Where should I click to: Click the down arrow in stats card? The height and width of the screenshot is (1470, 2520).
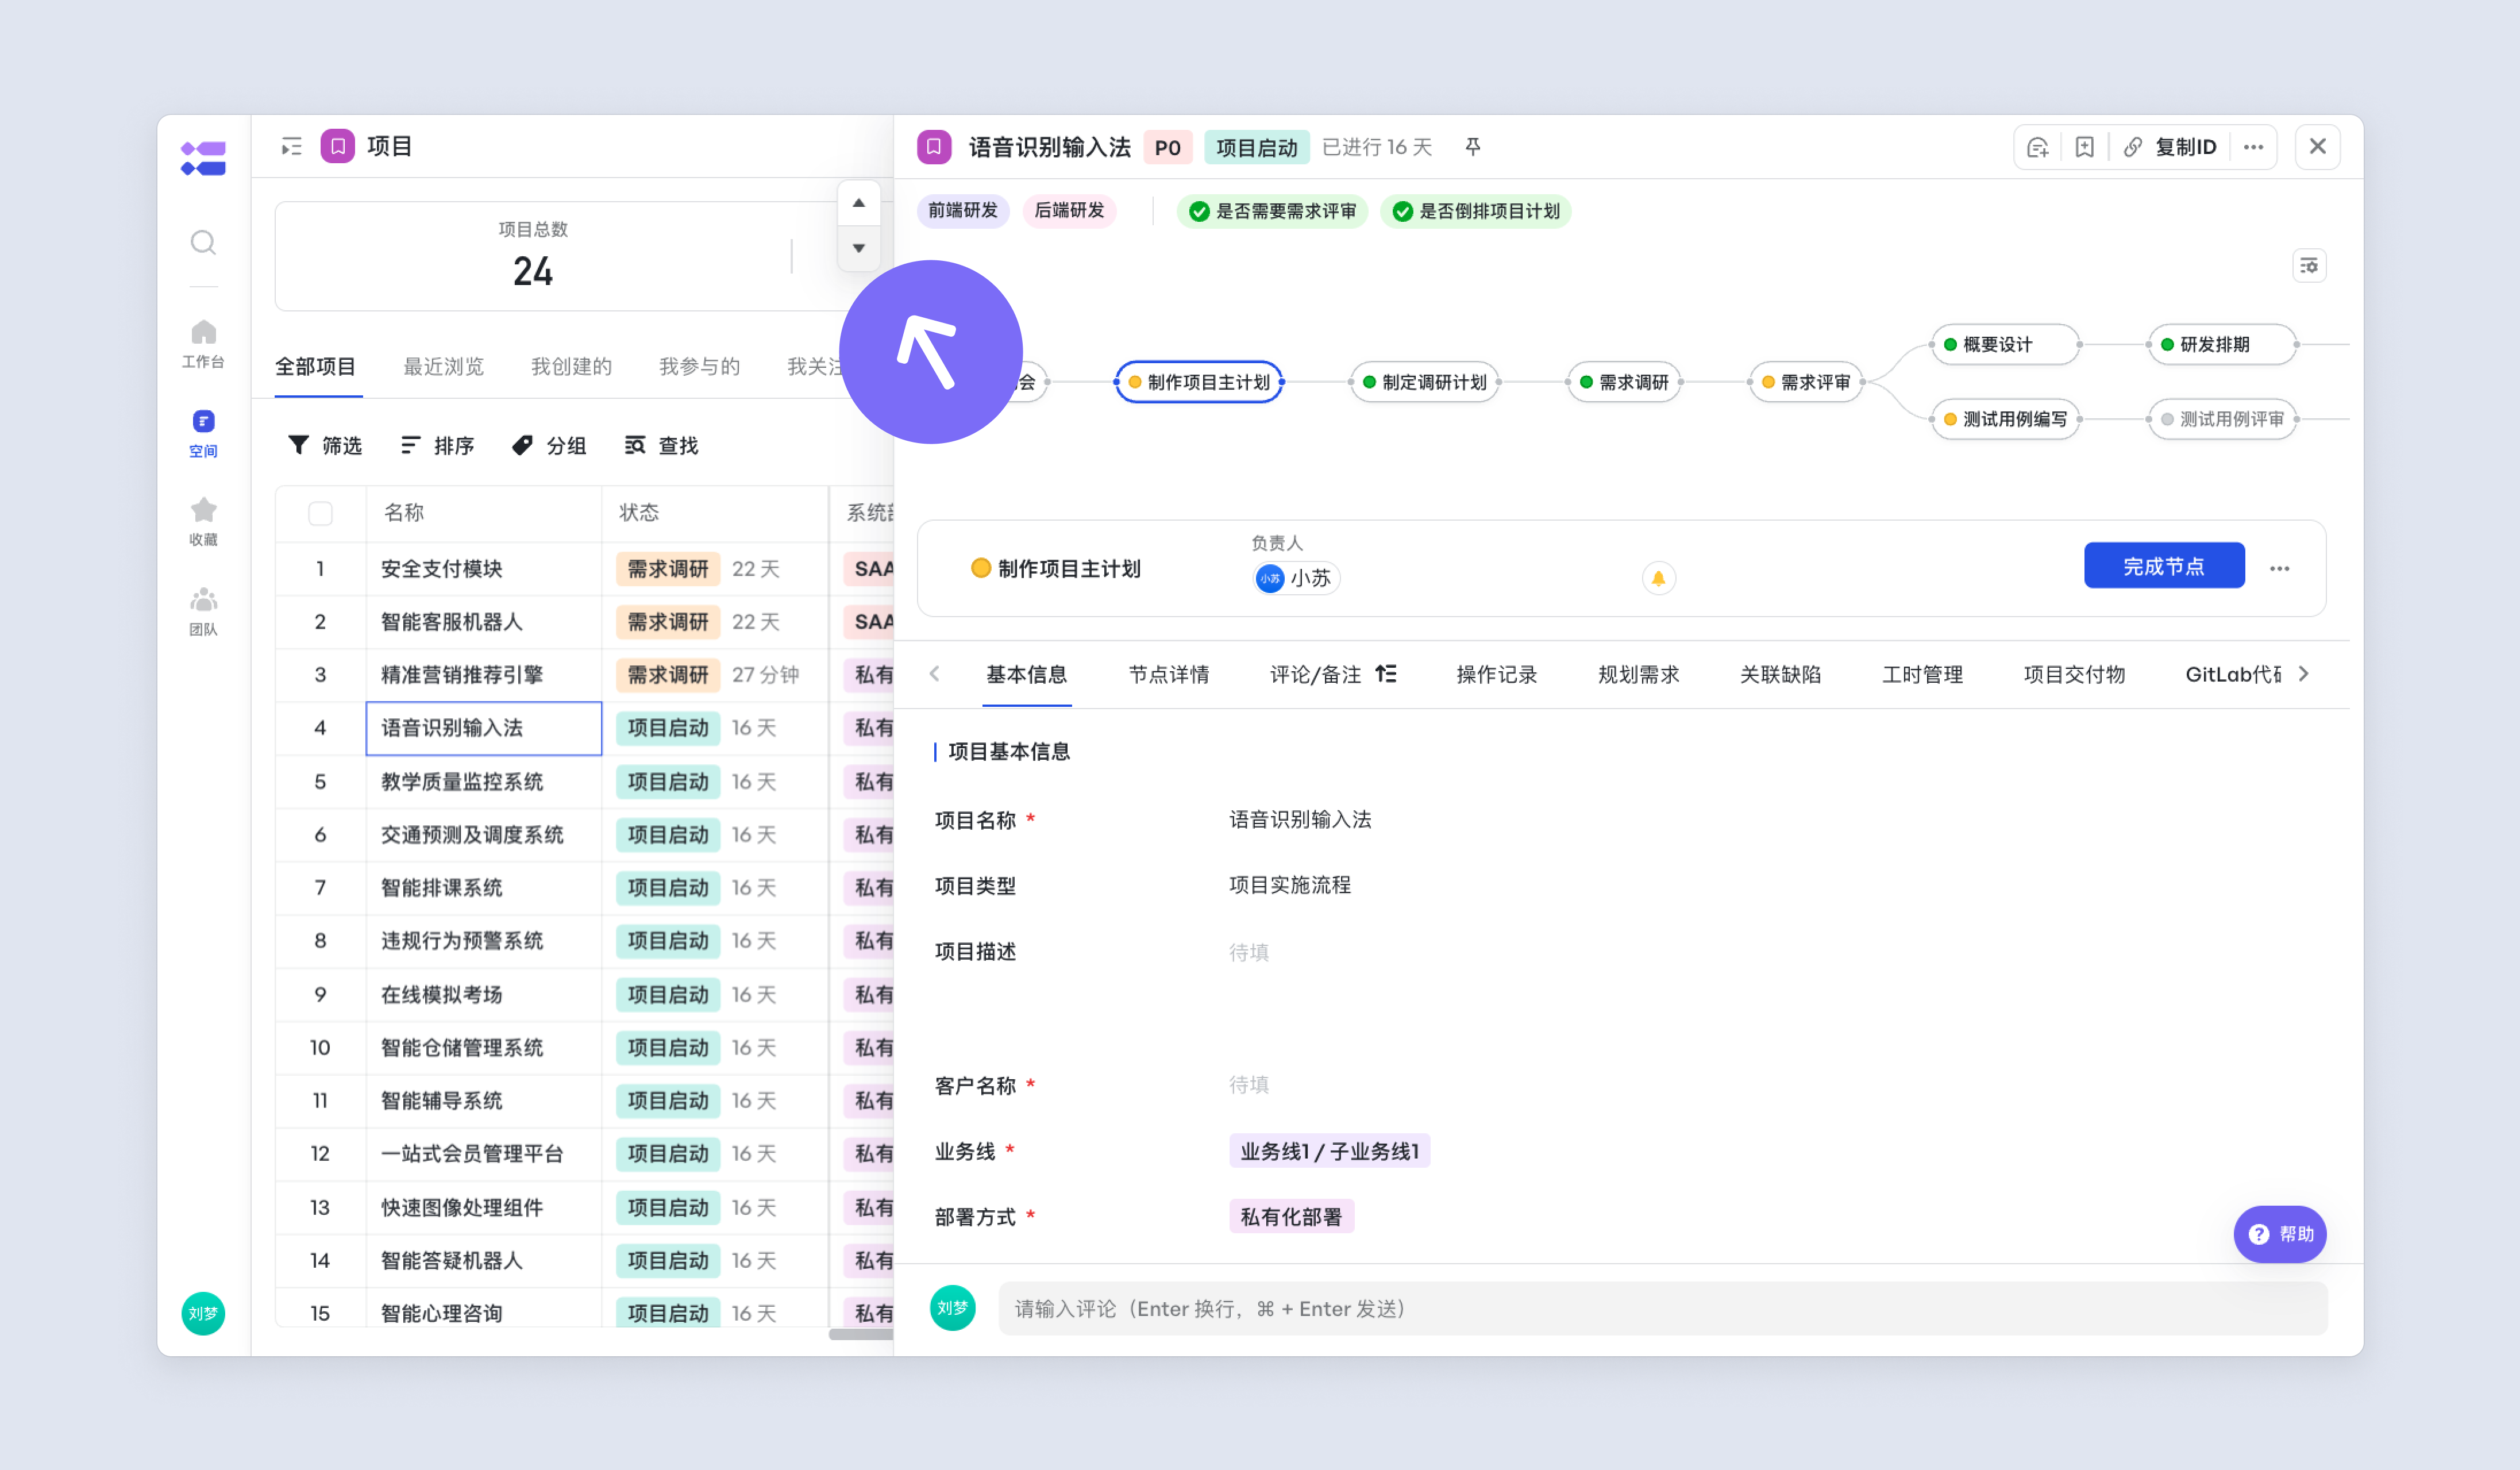tap(859, 248)
